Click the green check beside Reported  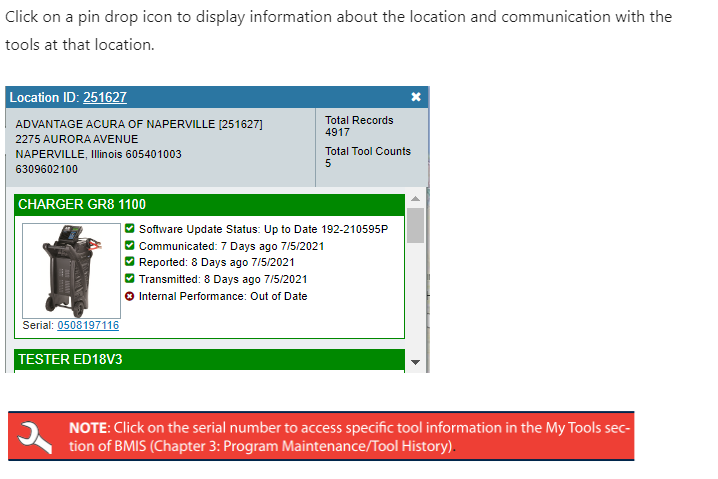pyautogui.click(x=130, y=263)
